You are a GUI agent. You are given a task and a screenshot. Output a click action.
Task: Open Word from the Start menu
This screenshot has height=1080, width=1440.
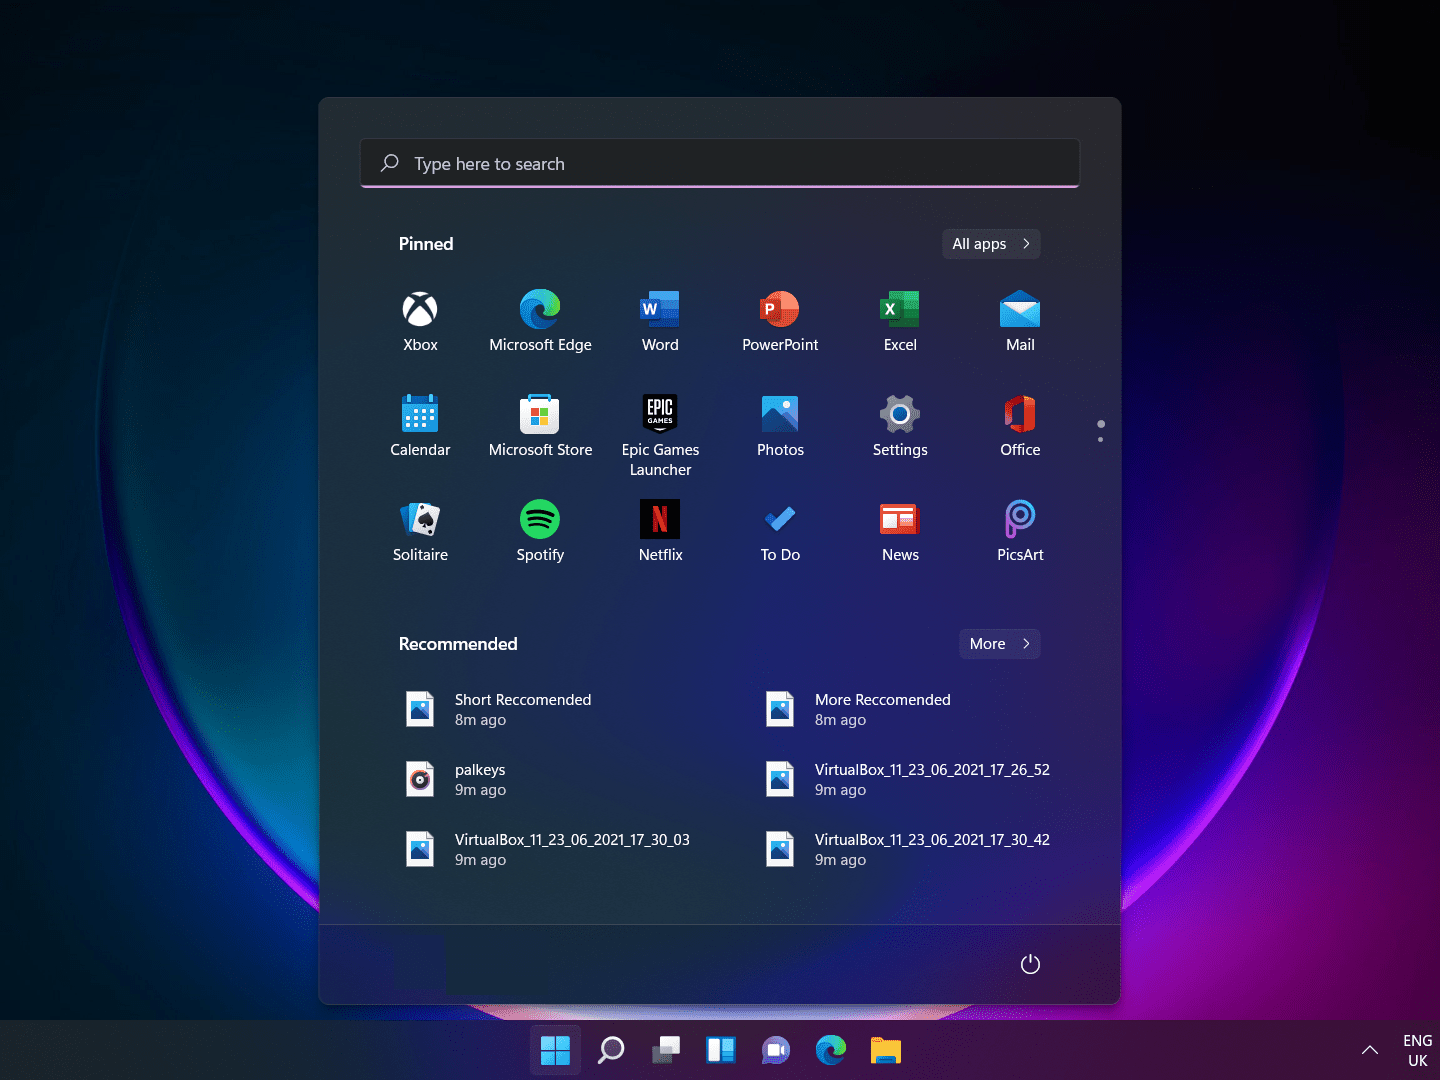660,318
